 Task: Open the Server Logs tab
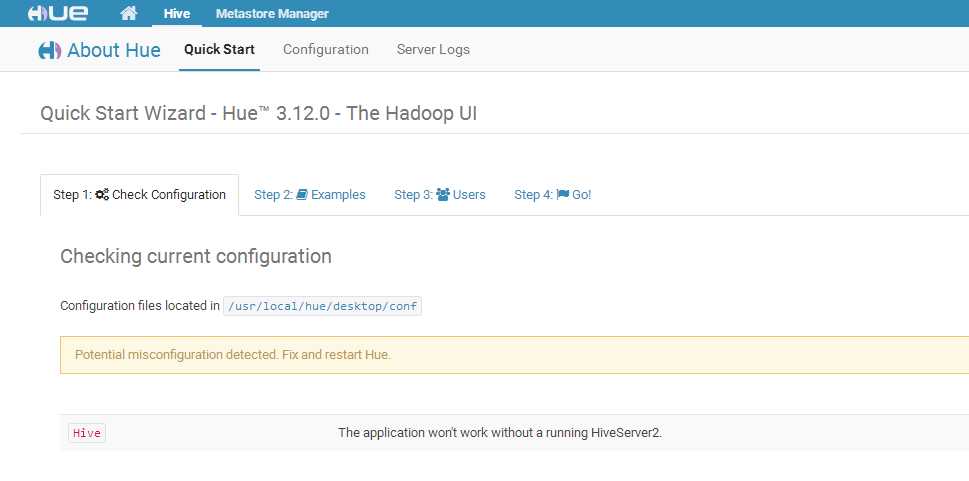[x=433, y=49]
